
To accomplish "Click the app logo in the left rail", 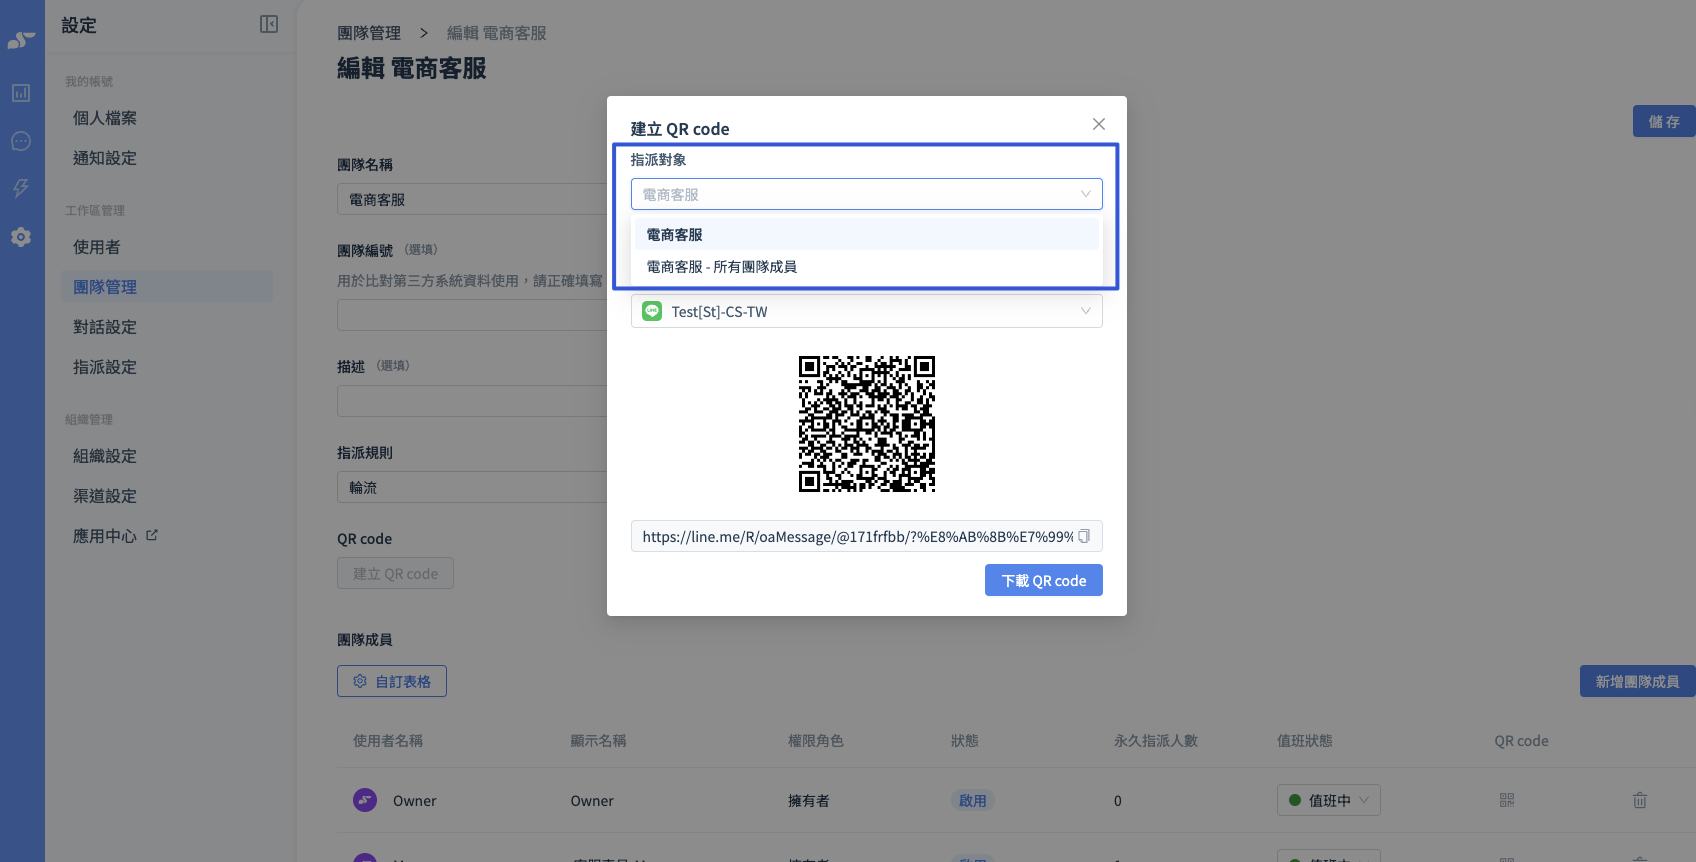I will [21, 40].
